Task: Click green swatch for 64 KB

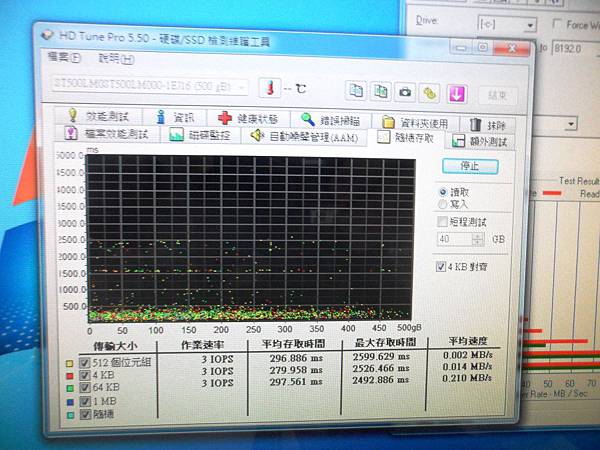Action: click(x=70, y=389)
